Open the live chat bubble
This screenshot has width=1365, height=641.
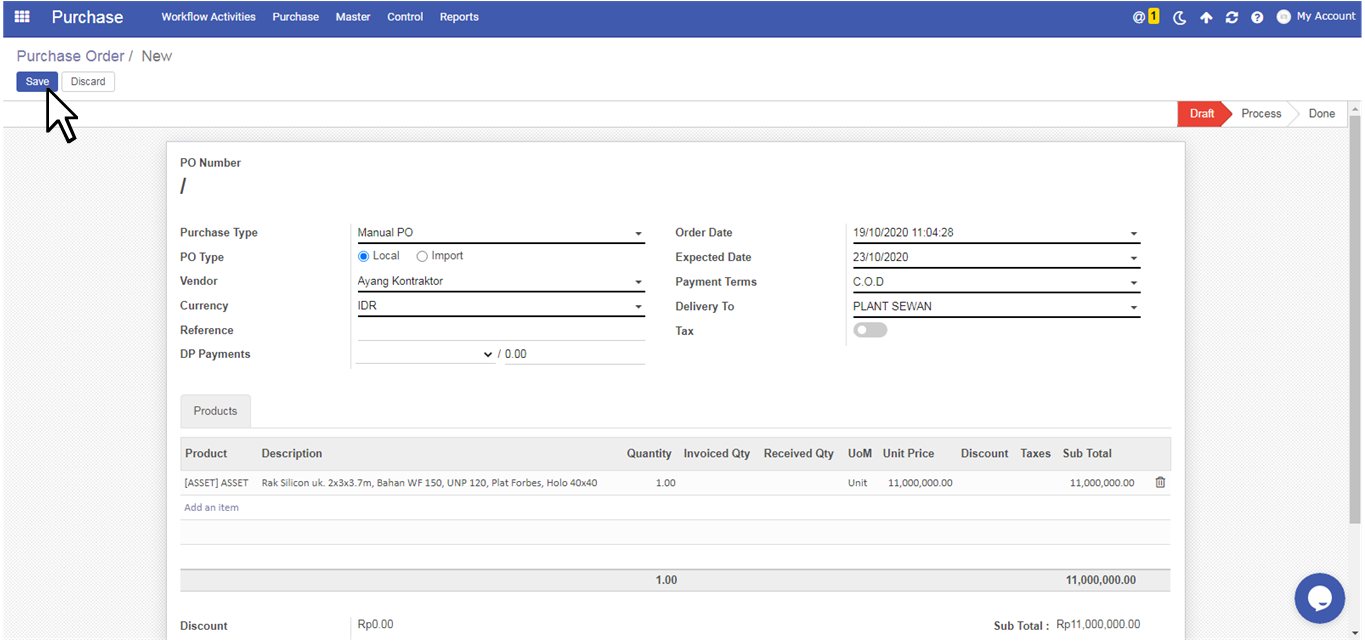1319,598
